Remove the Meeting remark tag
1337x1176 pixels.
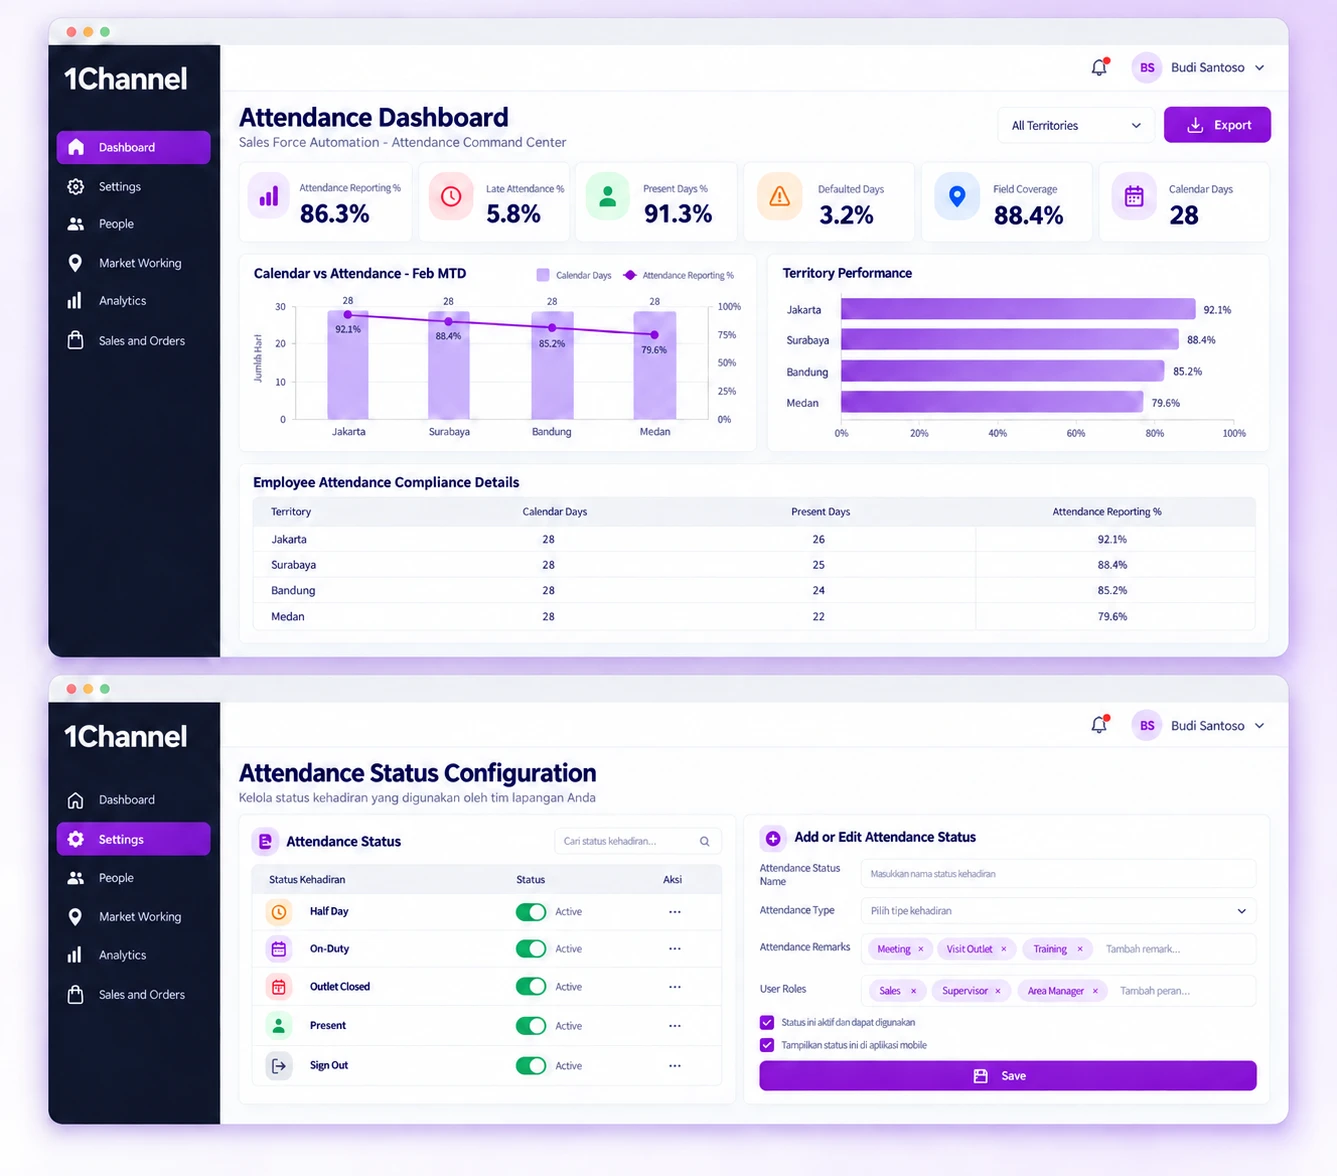(x=921, y=949)
